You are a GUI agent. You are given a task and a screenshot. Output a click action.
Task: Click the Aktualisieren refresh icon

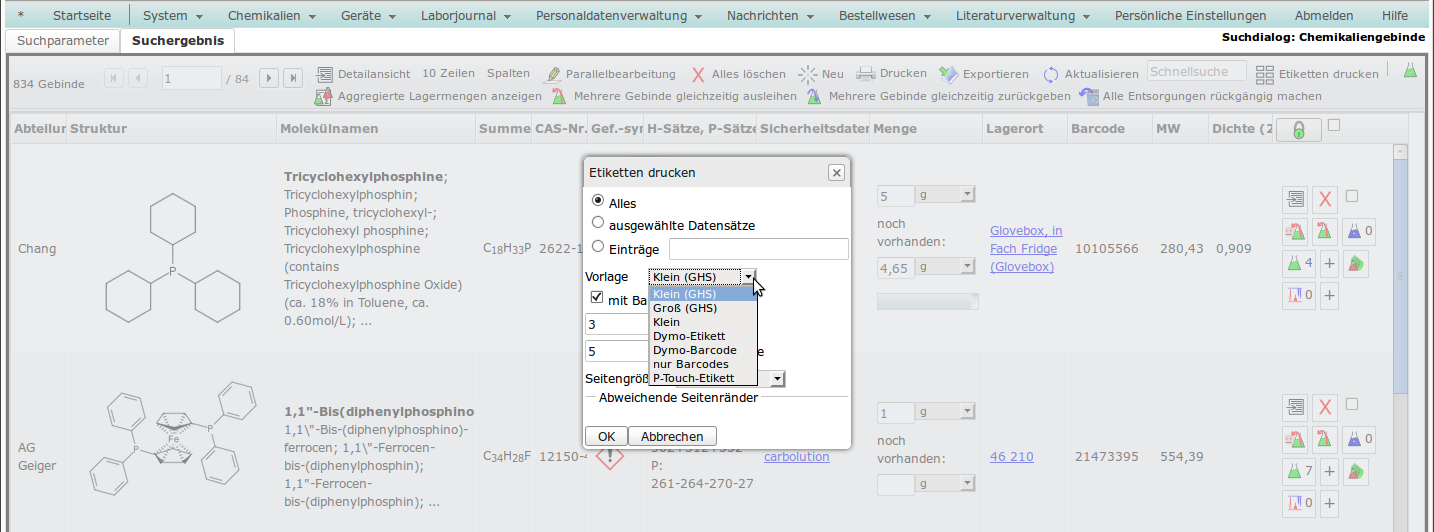tap(1051, 75)
